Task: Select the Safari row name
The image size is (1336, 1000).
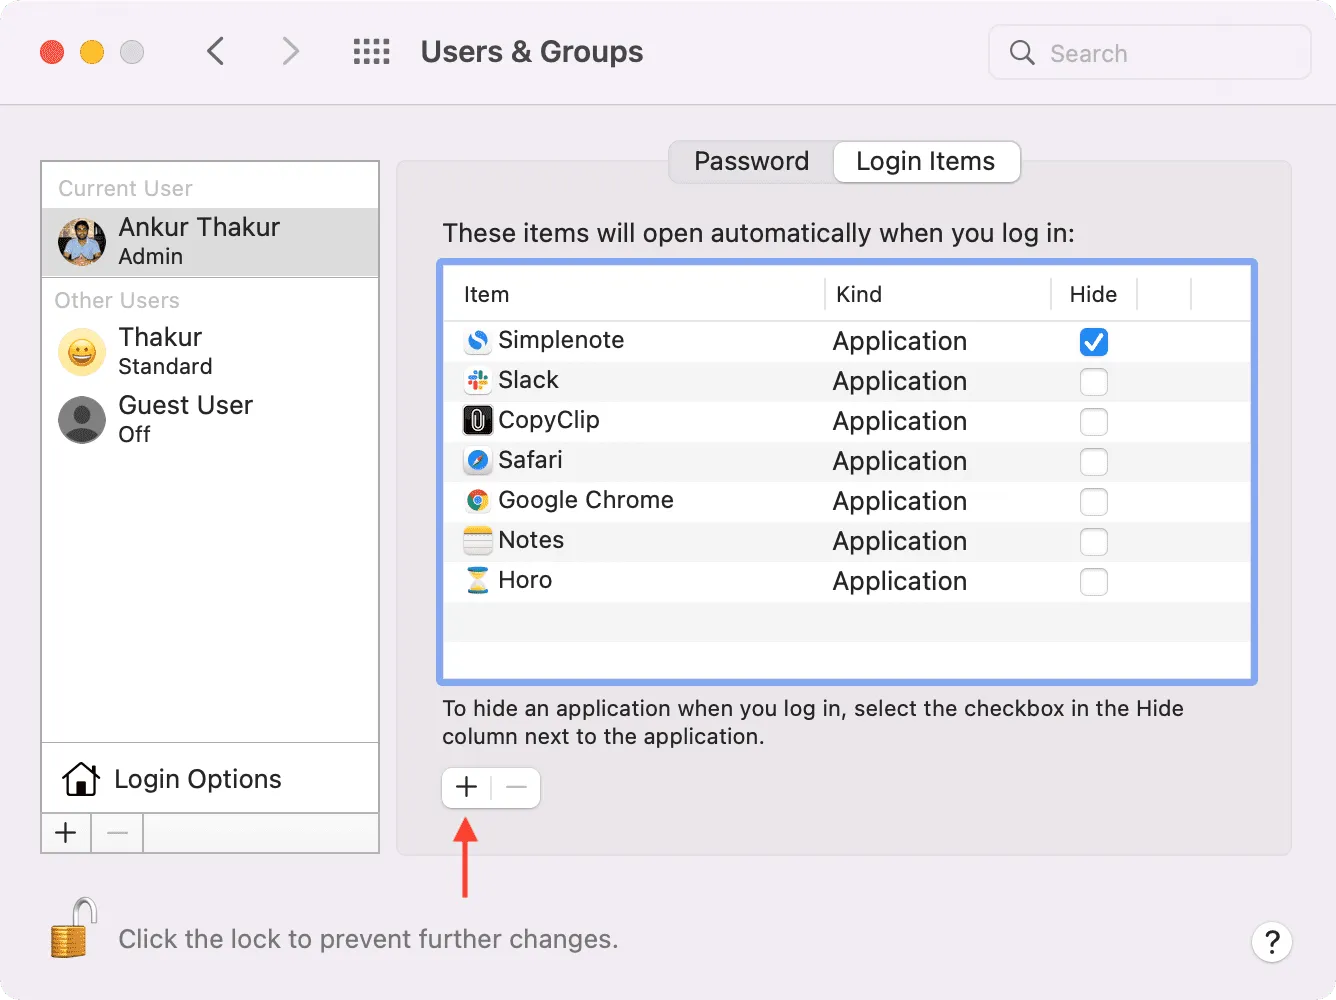Action: click(530, 460)
